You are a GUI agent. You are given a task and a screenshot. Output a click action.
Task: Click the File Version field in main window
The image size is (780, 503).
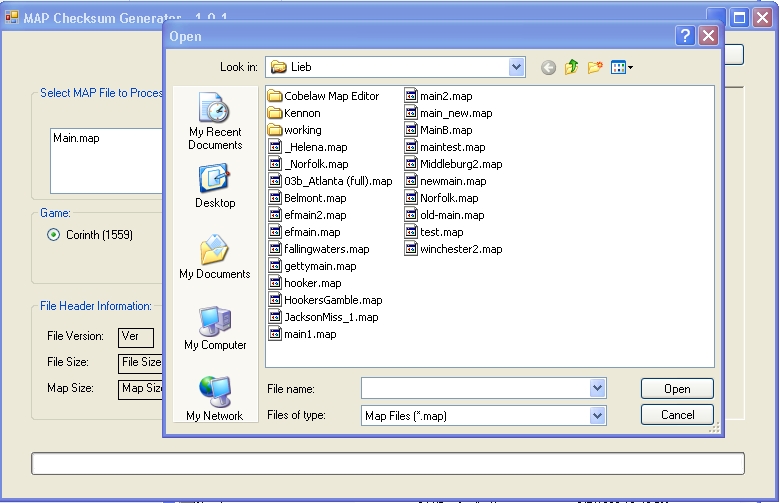(136, 337)
